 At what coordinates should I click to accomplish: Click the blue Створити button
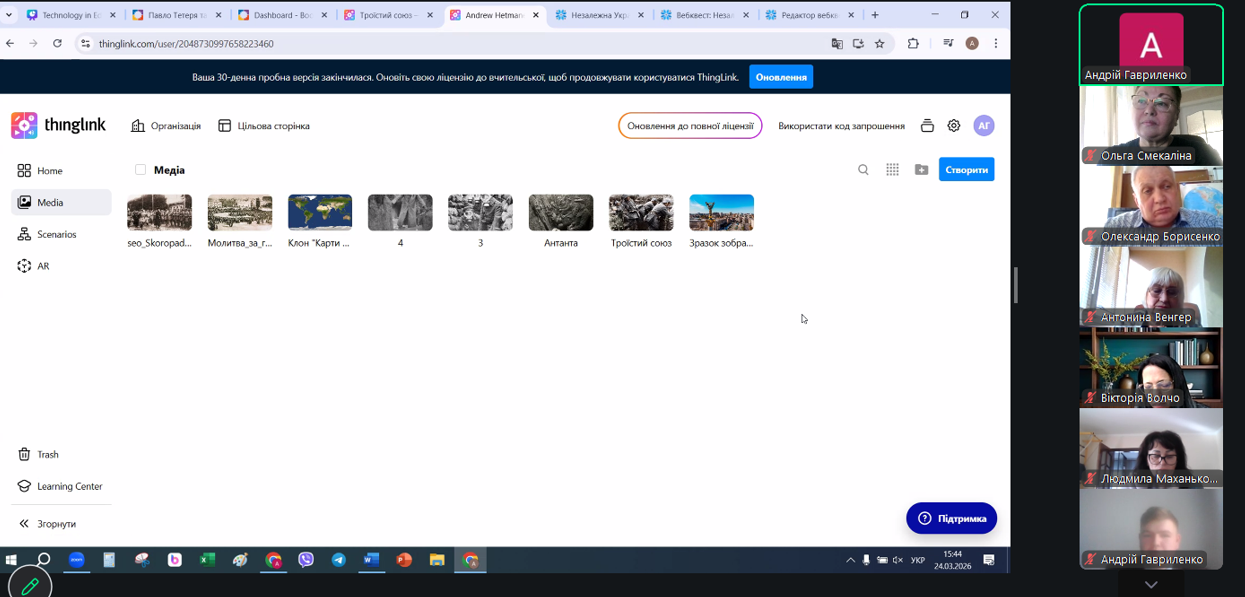[x=966, y=170]
